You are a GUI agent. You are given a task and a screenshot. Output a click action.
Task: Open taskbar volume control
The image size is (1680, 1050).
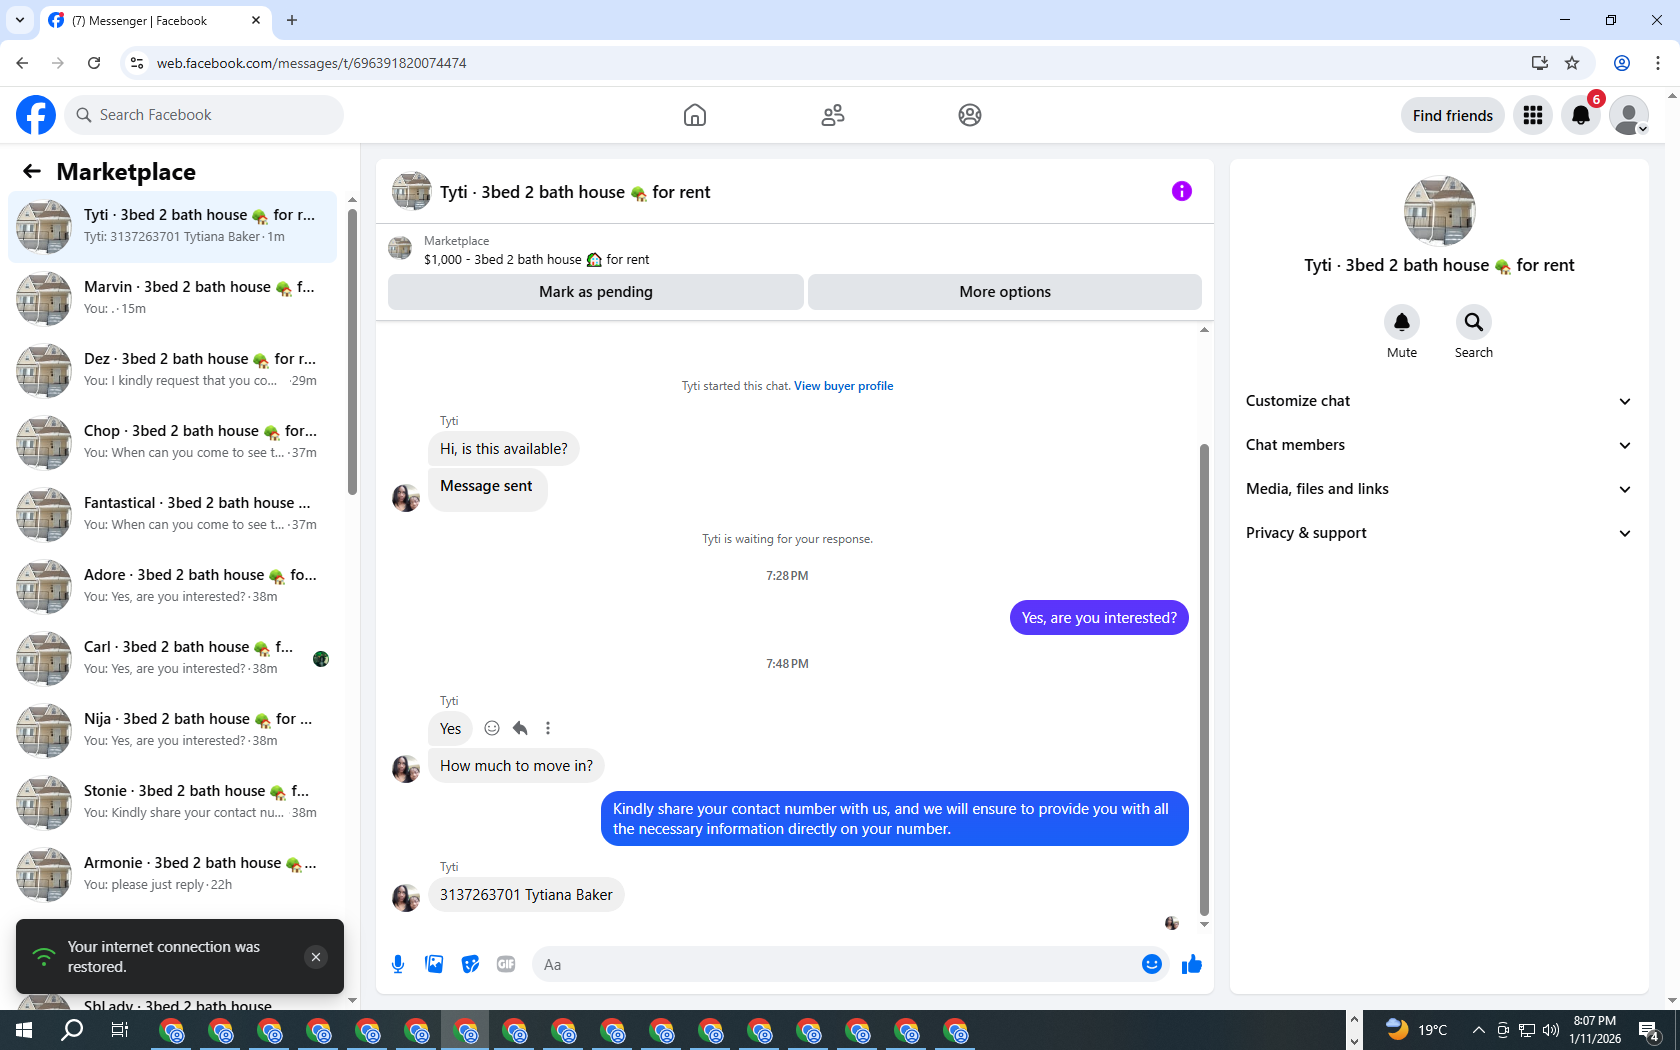pyautogui.click(x=1551, y=1030)
